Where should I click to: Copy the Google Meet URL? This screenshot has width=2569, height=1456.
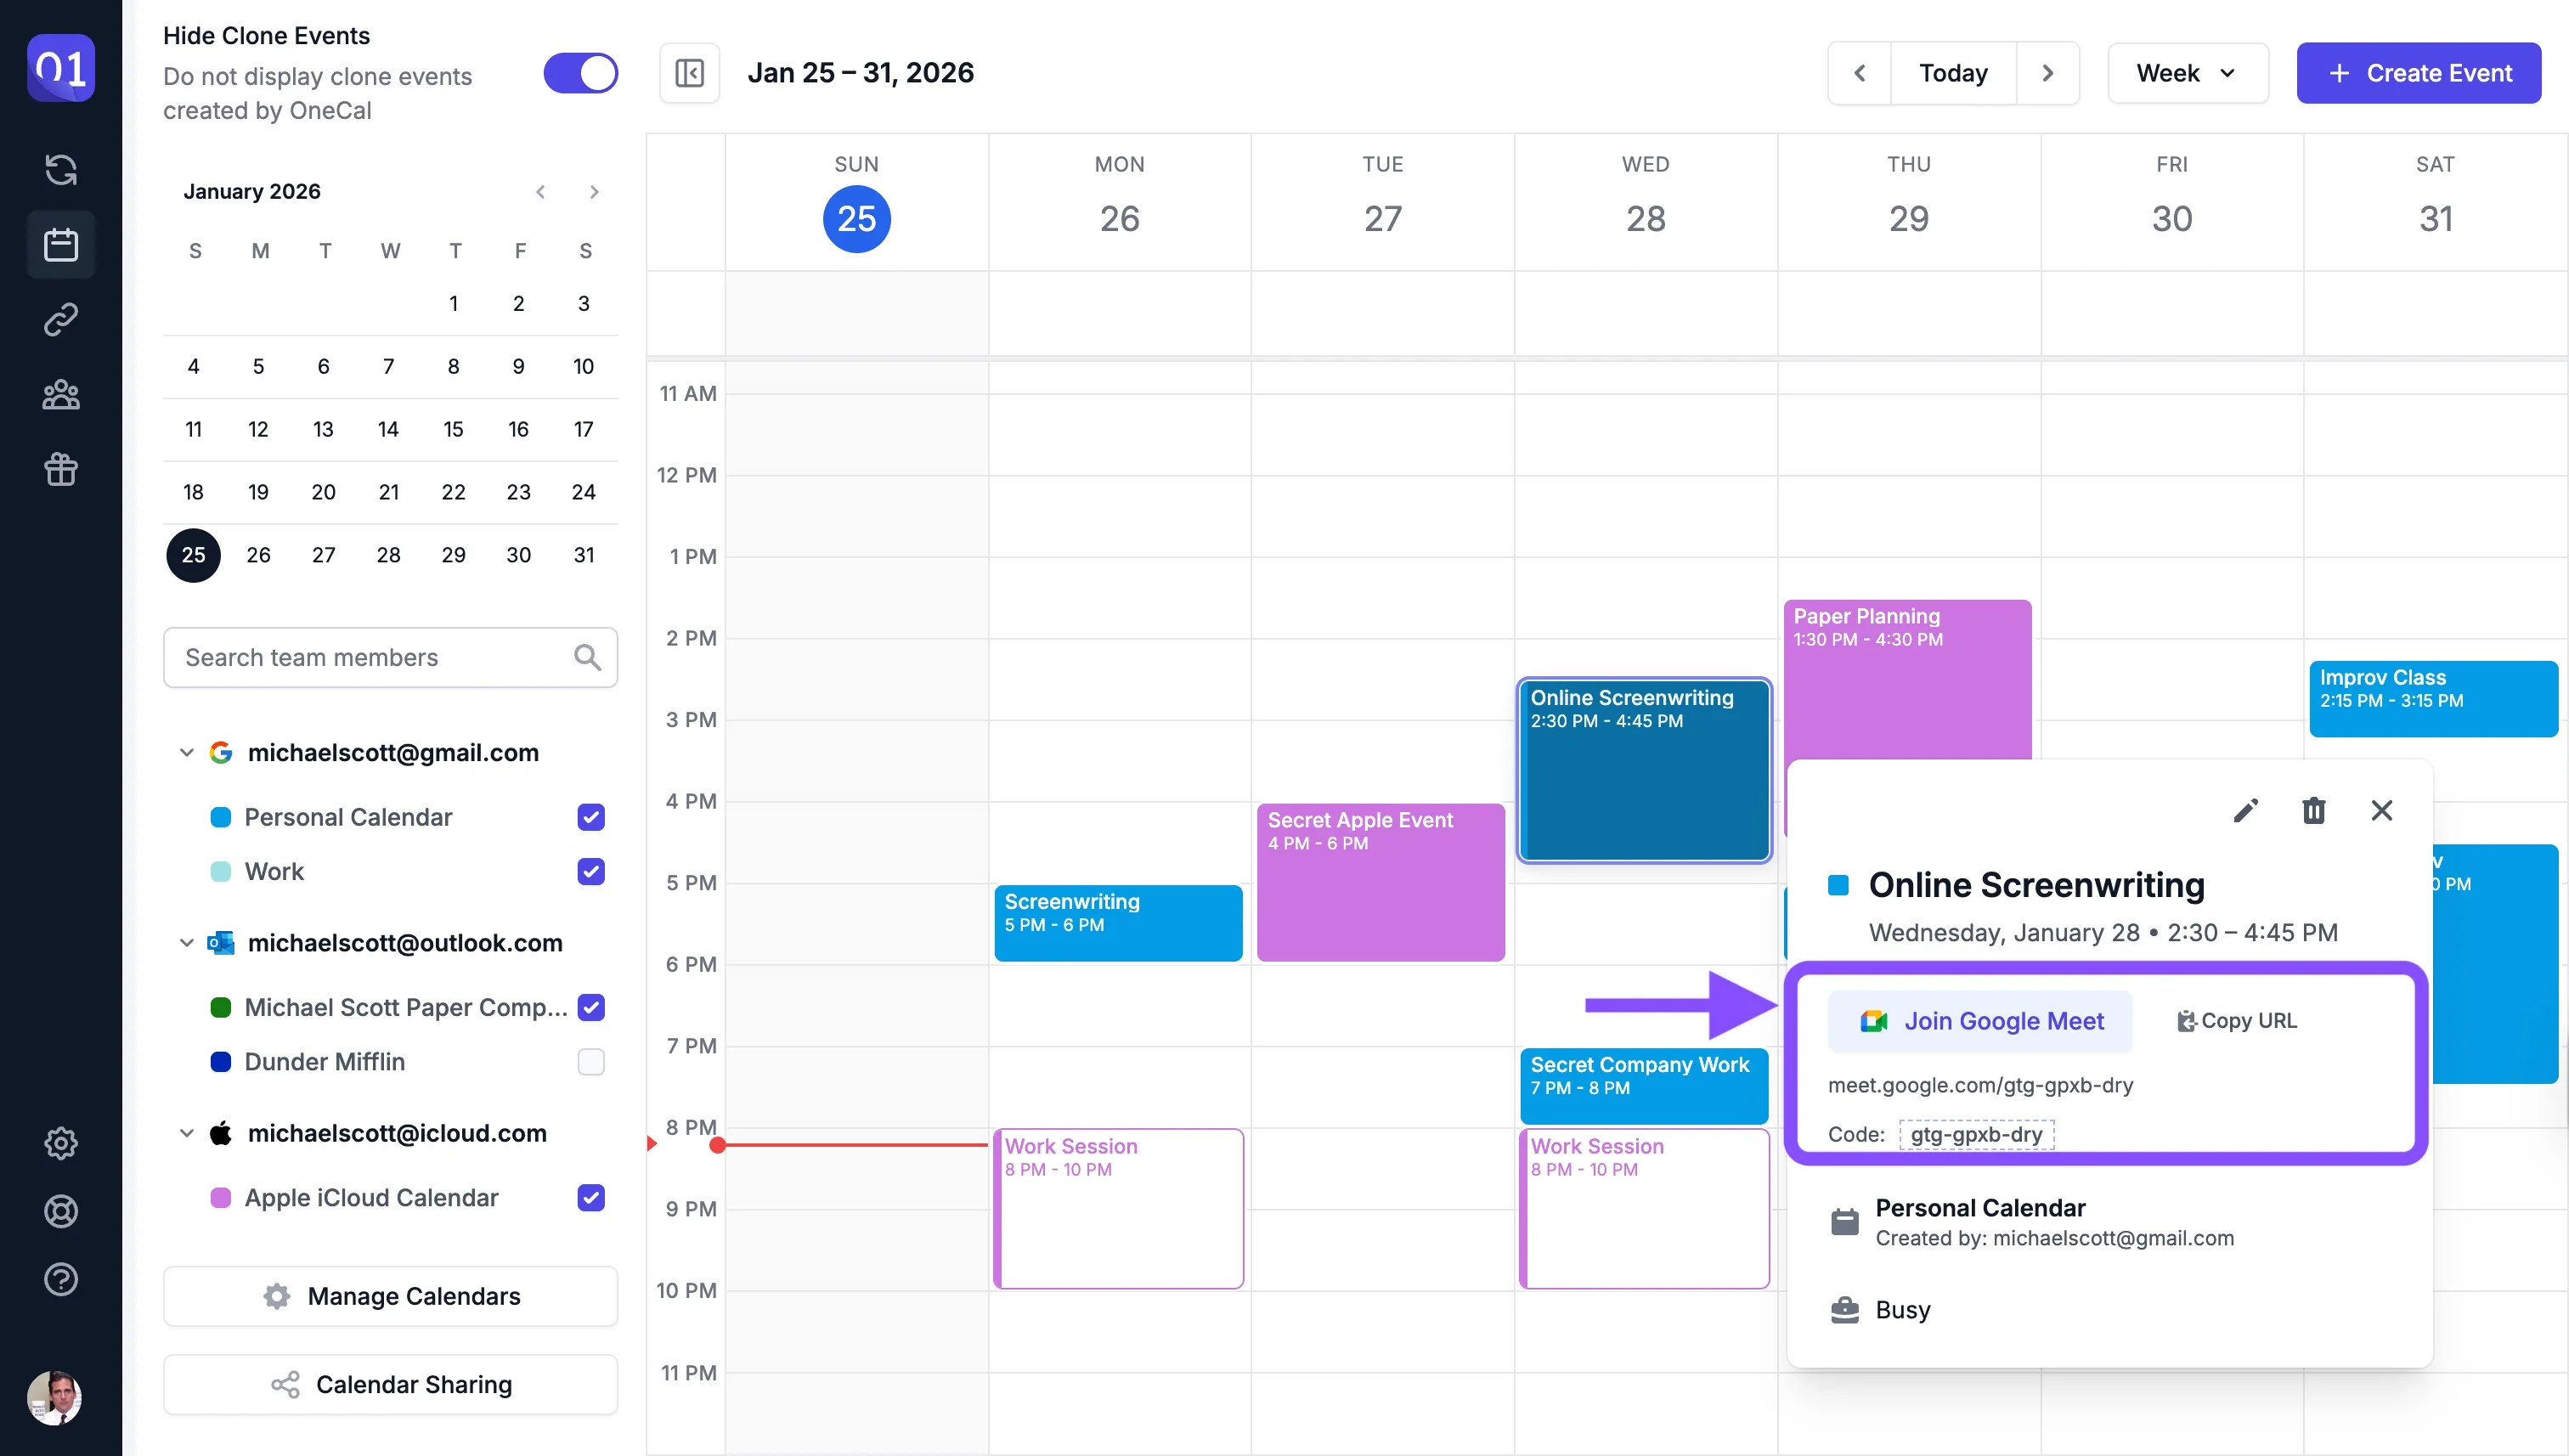pyautogui.click(x=2237, y=1020)
